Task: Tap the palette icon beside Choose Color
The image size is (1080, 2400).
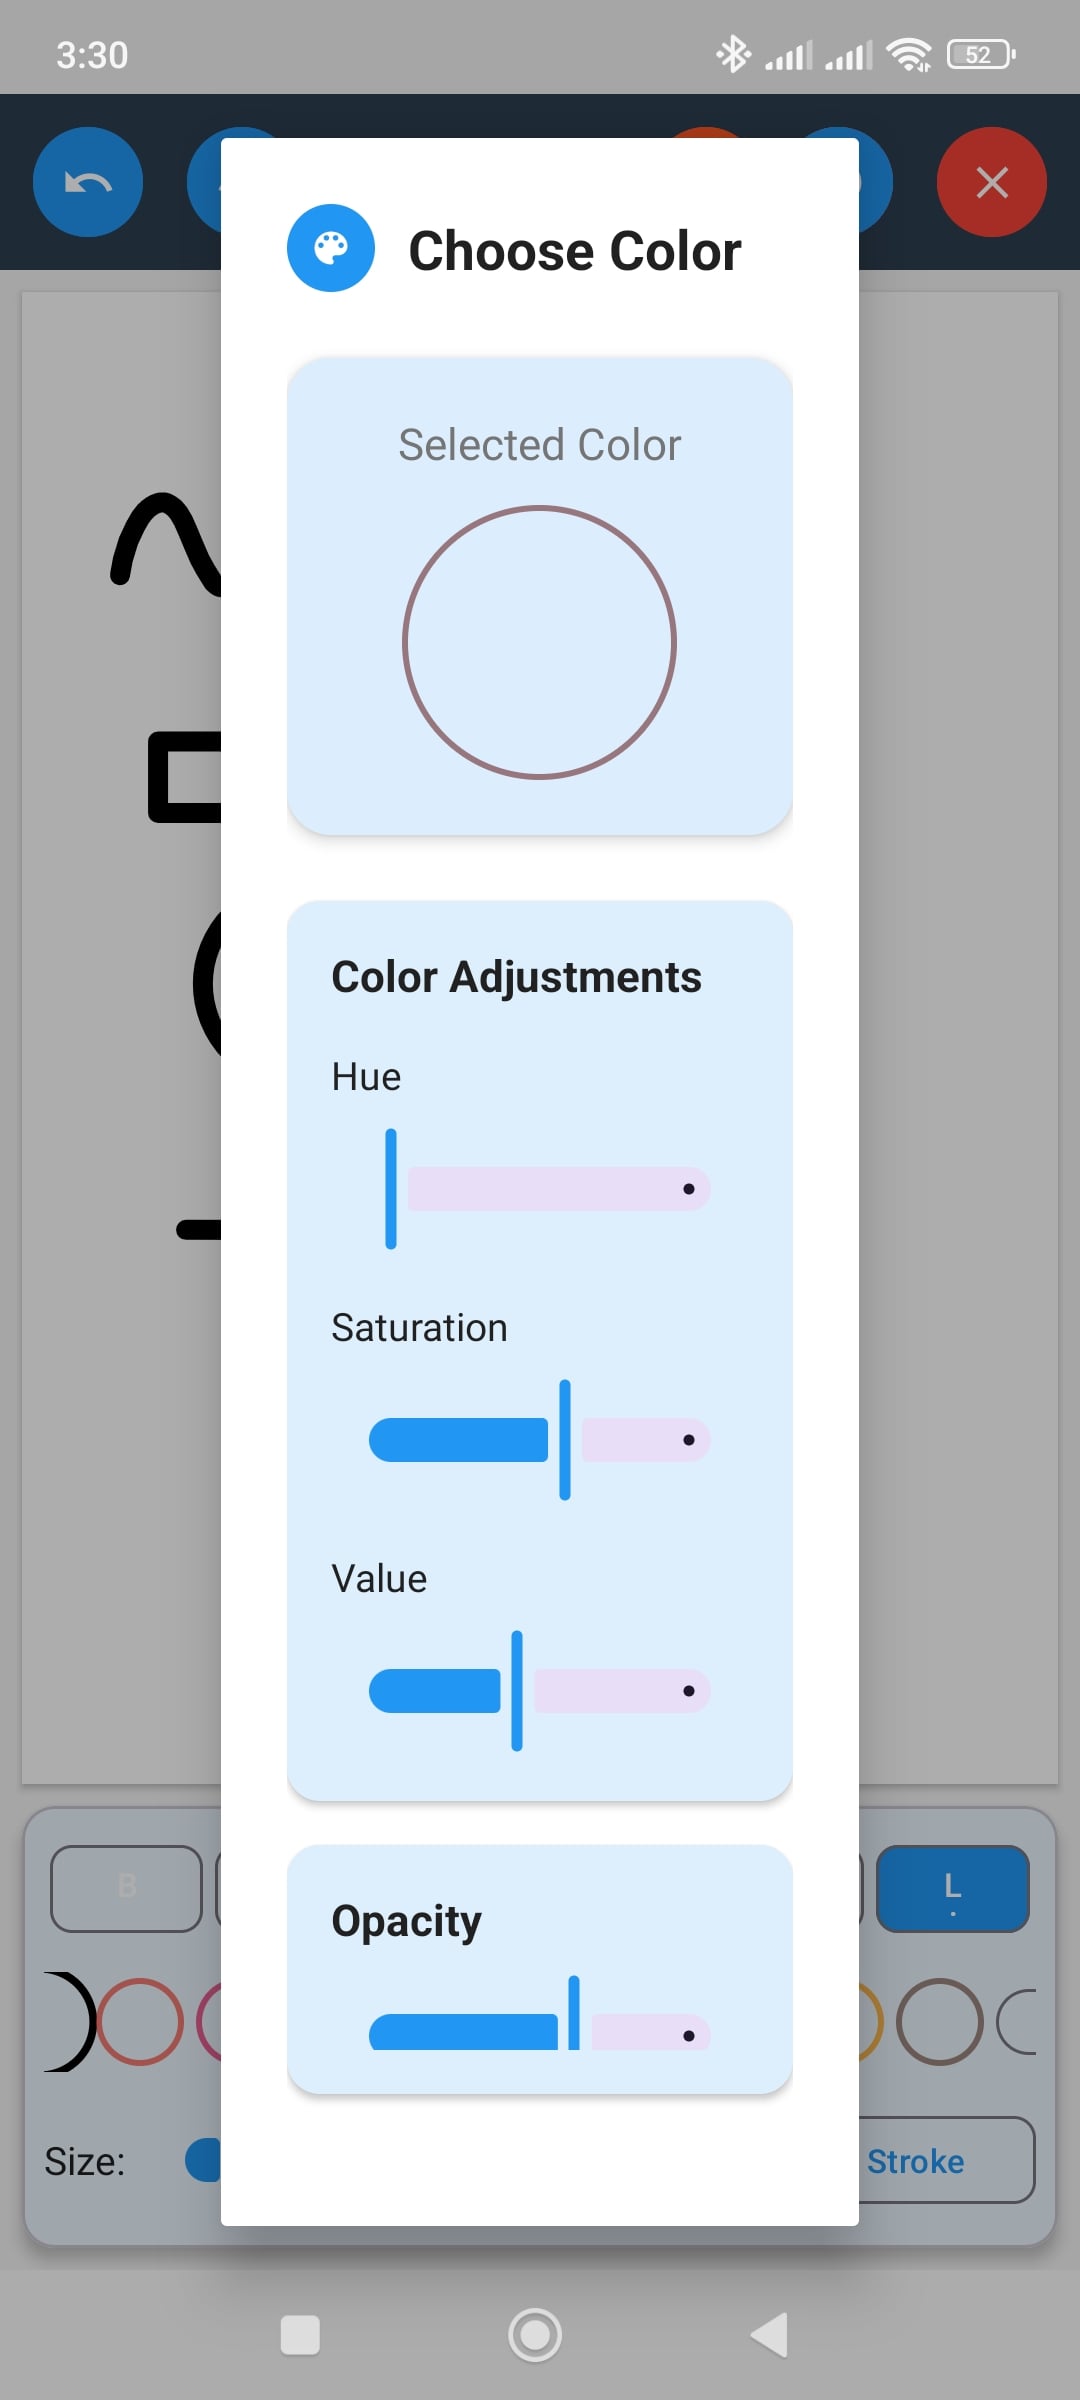Action: point(331,248)
